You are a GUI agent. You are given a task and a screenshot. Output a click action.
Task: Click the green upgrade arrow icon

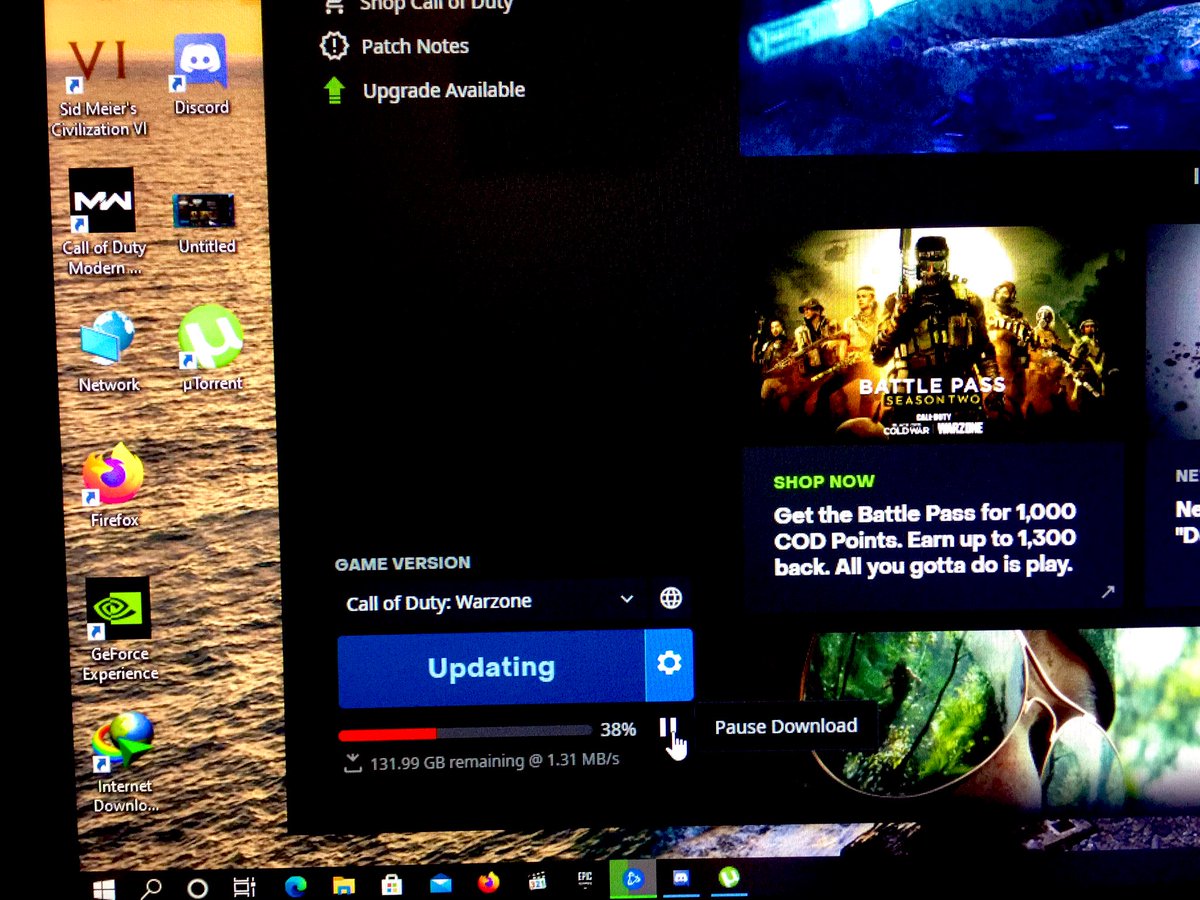coord(334,90)
